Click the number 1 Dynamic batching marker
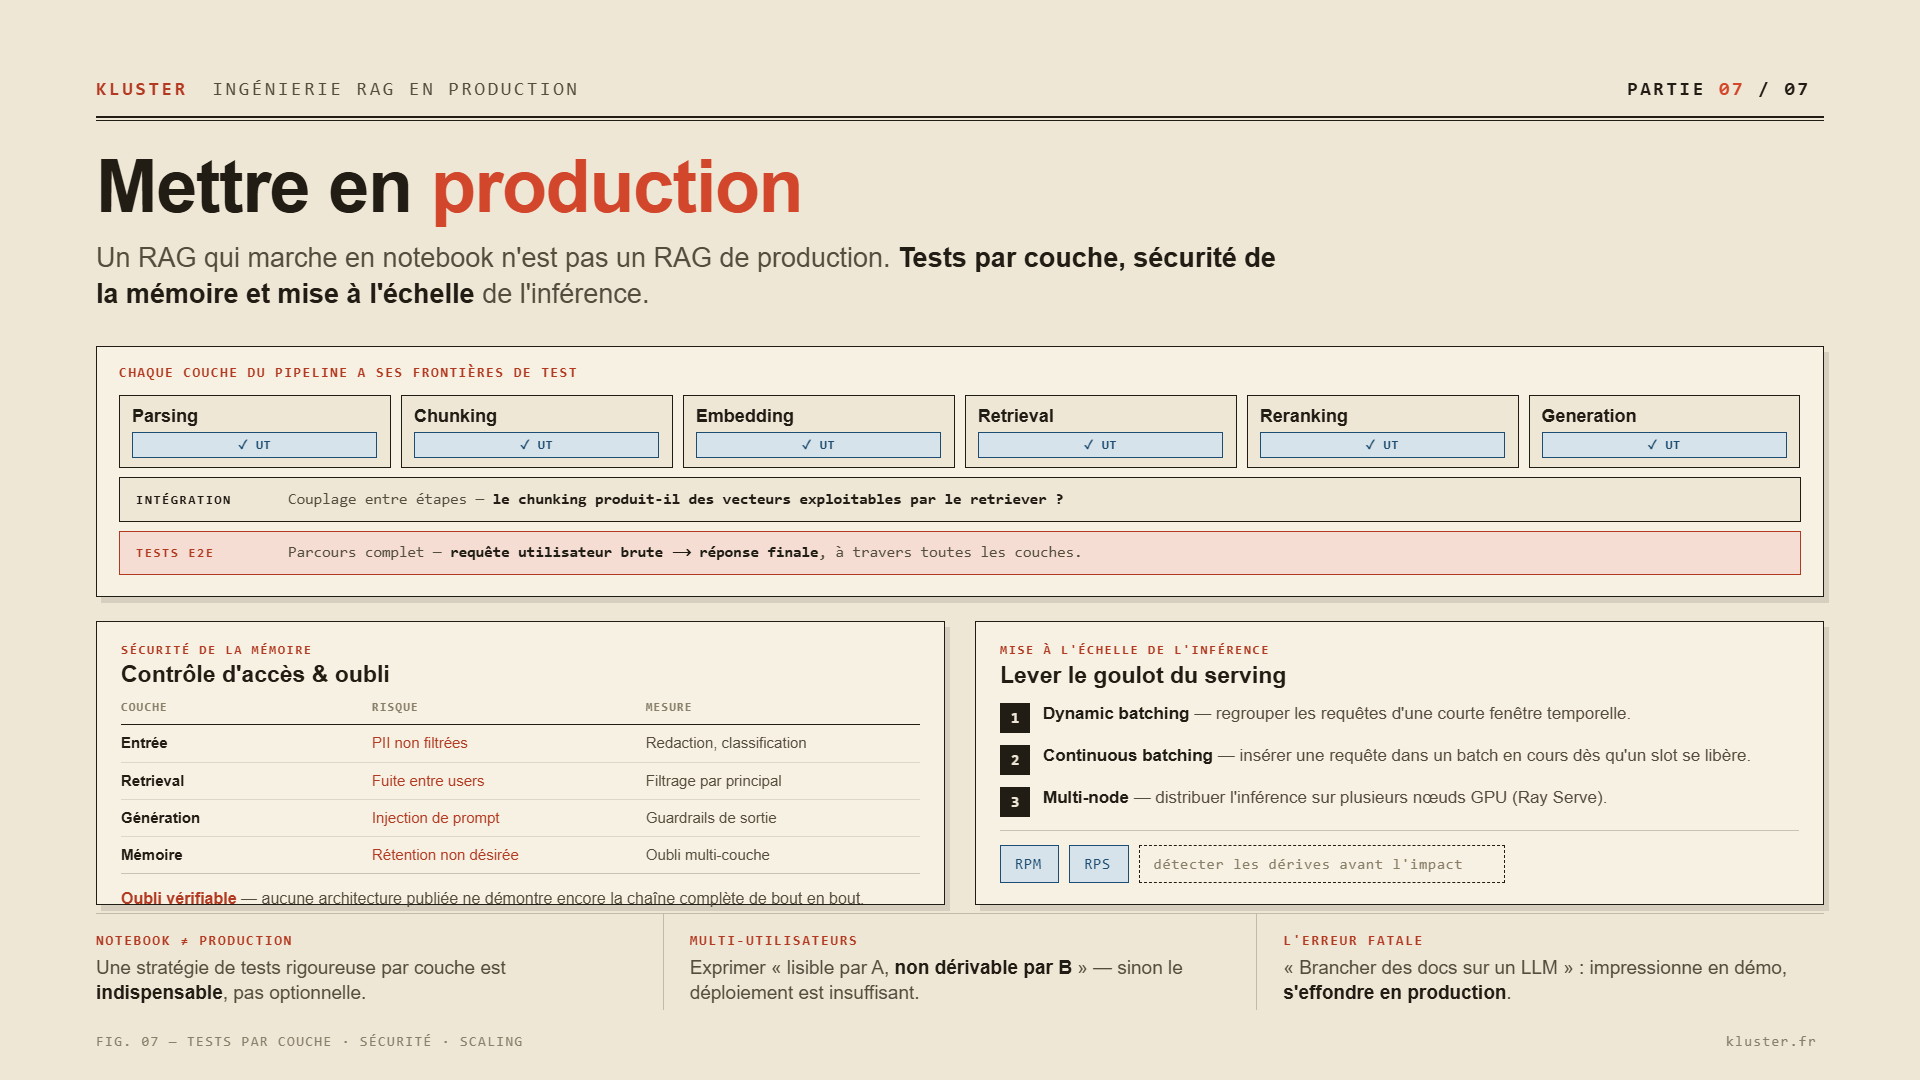 coord(1015,718)
